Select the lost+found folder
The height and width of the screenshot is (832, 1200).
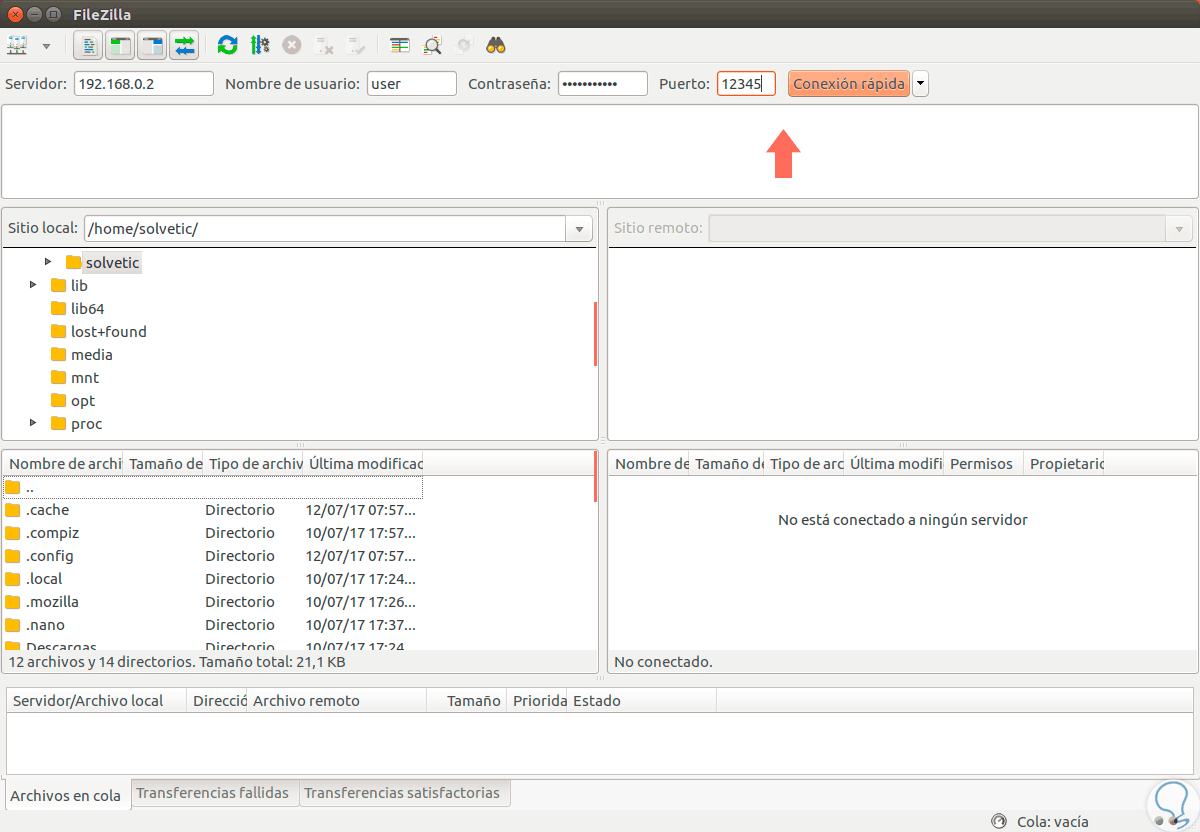pyautogui.click(x=98, y=331)
